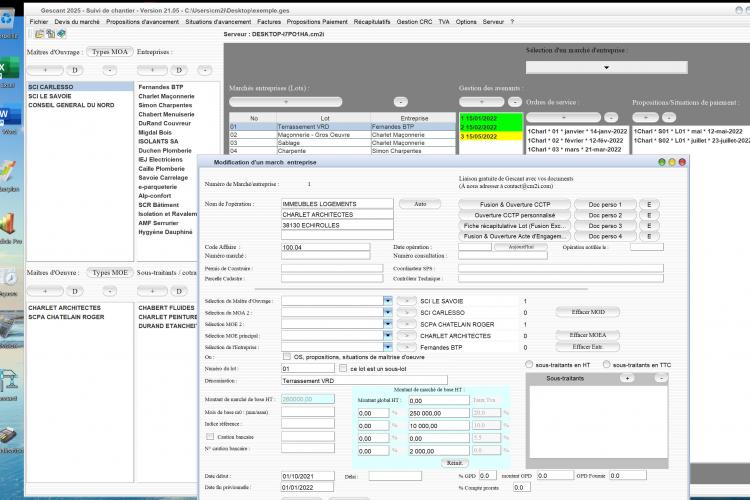This screenshot has width=750, height=500.
Task: Select '1Charl * 02 * février * 12-fév-2022' order
Action: coord(577,141)
